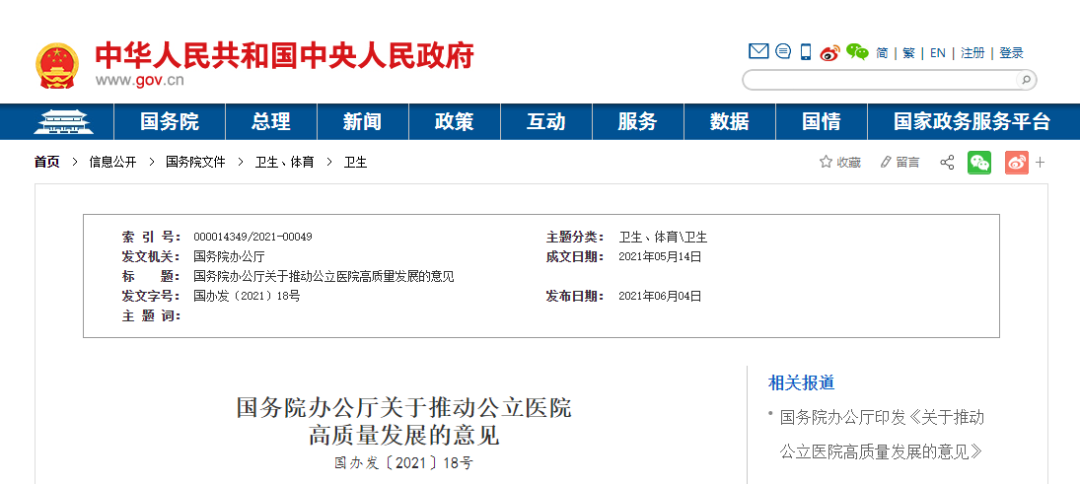Image resolution: width=1080 pixels, height=484 pixels.
Task: Share via the green WeChat button
Action: [x=979, y=162]
